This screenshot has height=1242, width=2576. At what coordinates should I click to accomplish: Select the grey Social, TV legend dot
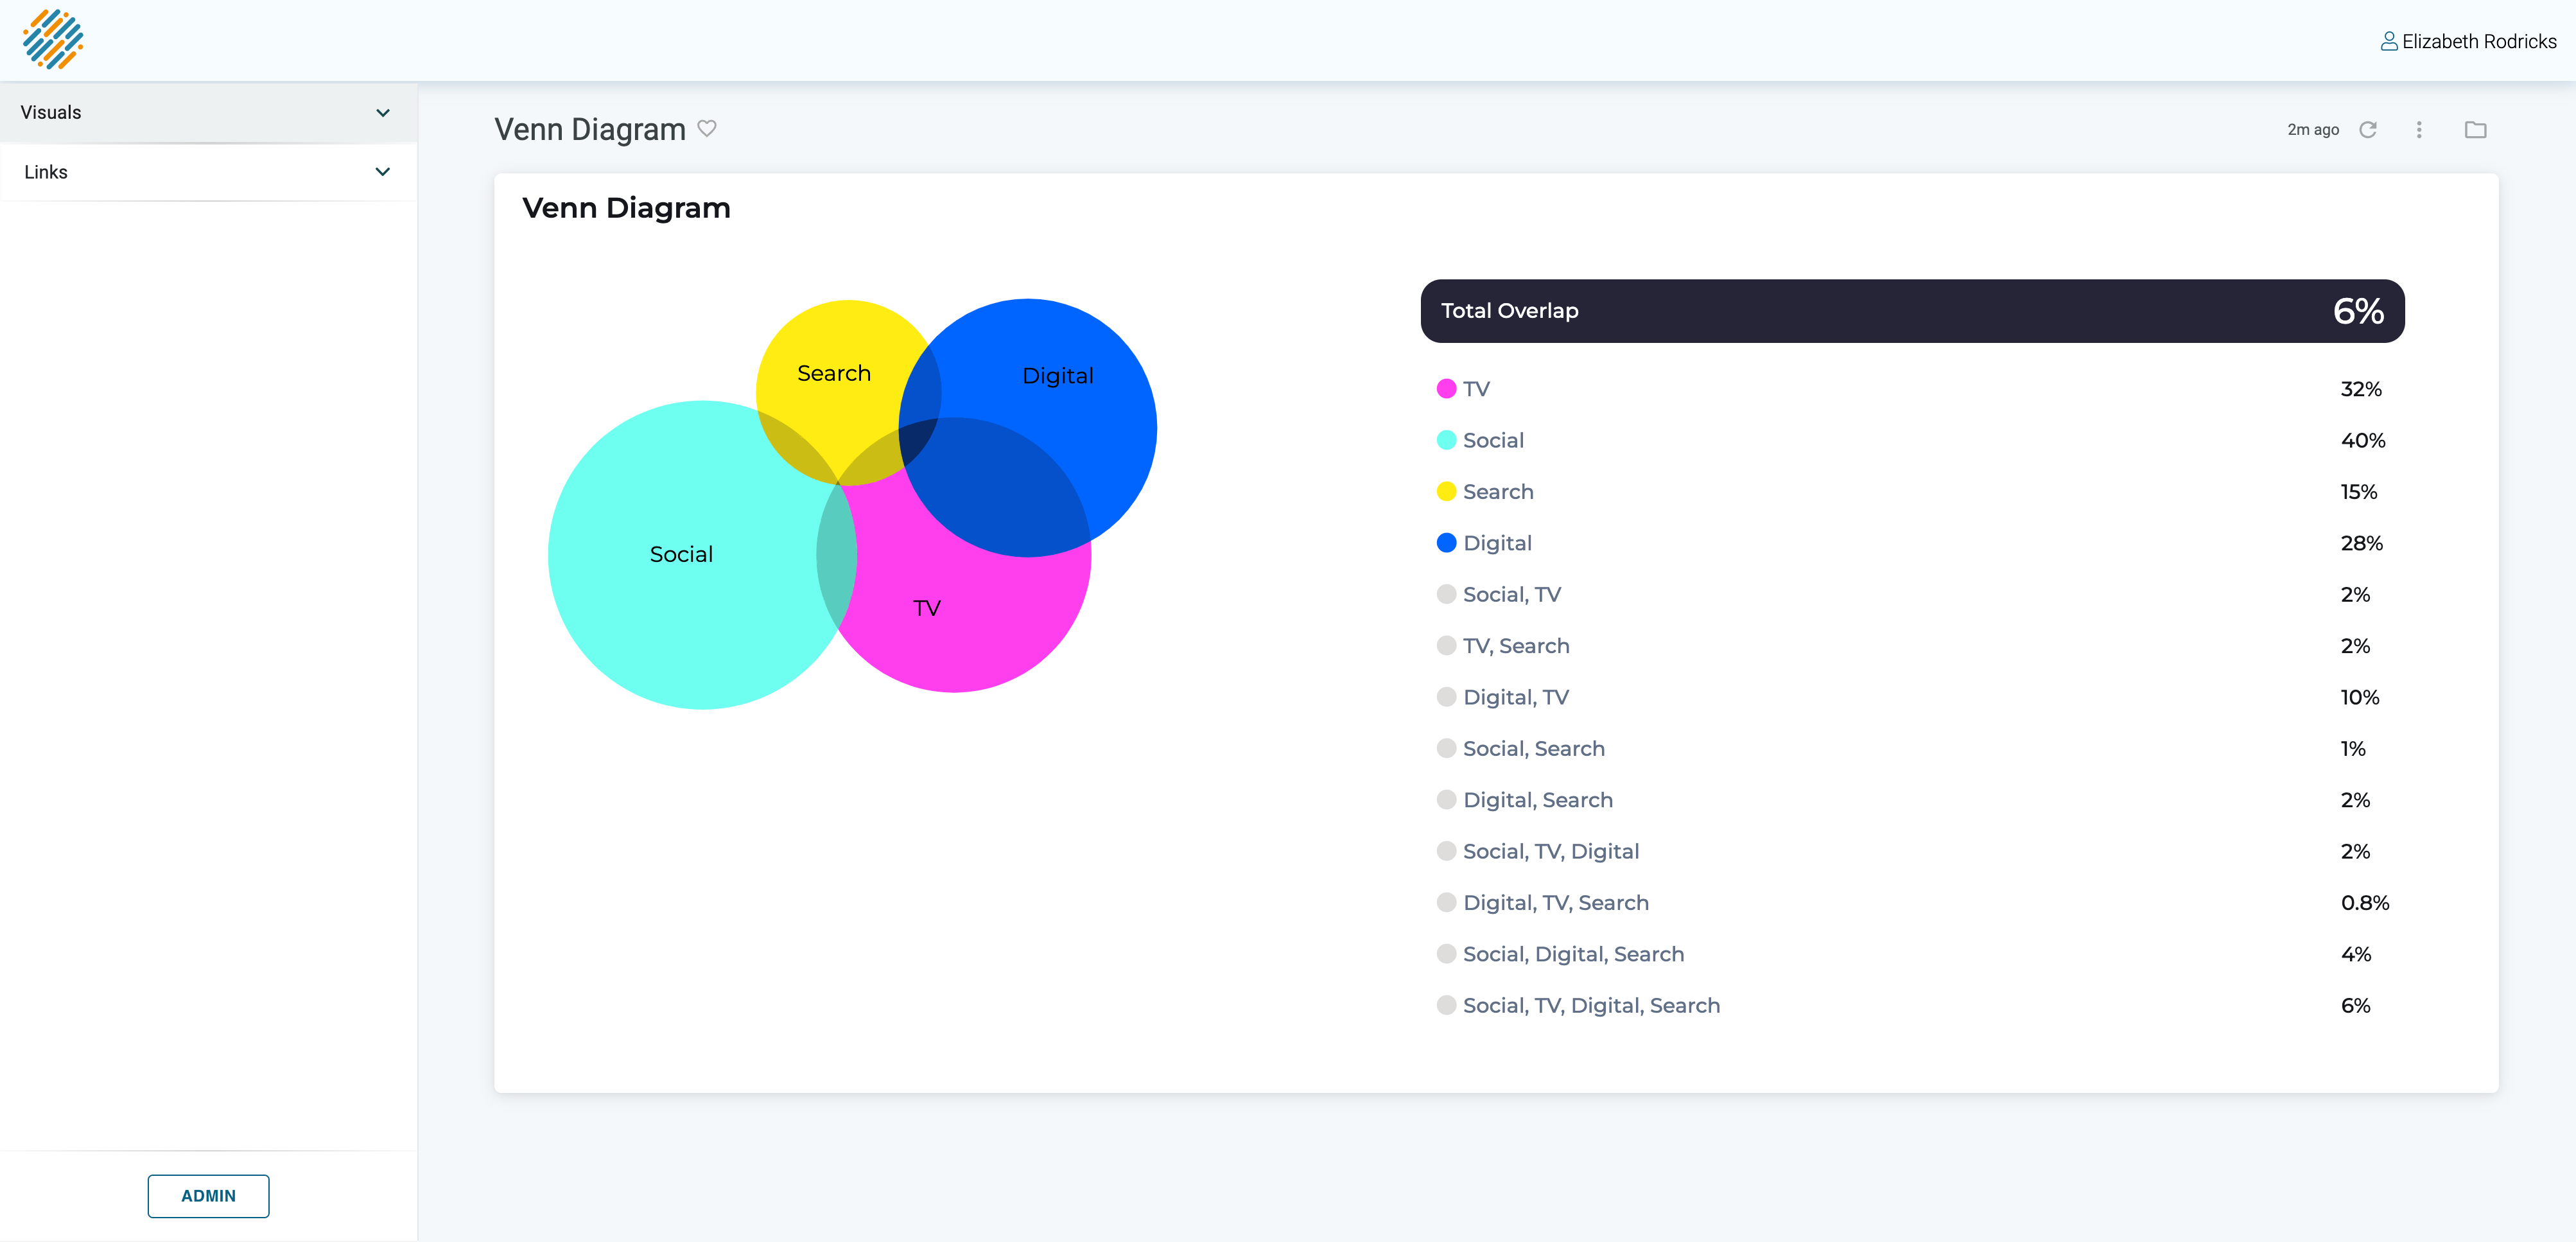tap(1446, 594)
